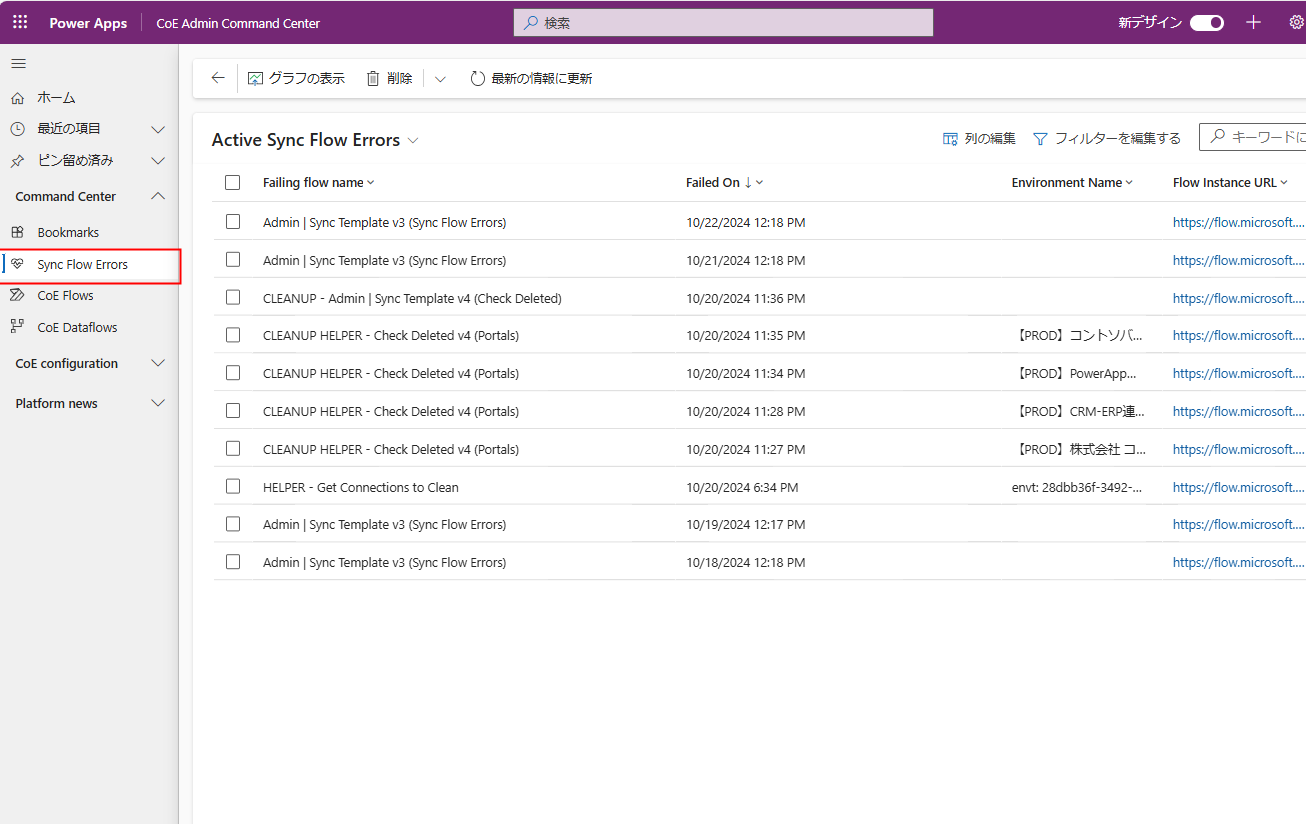1306x824 pixels.
Task: Open the app launcher waffle icon
Action: 20,22
